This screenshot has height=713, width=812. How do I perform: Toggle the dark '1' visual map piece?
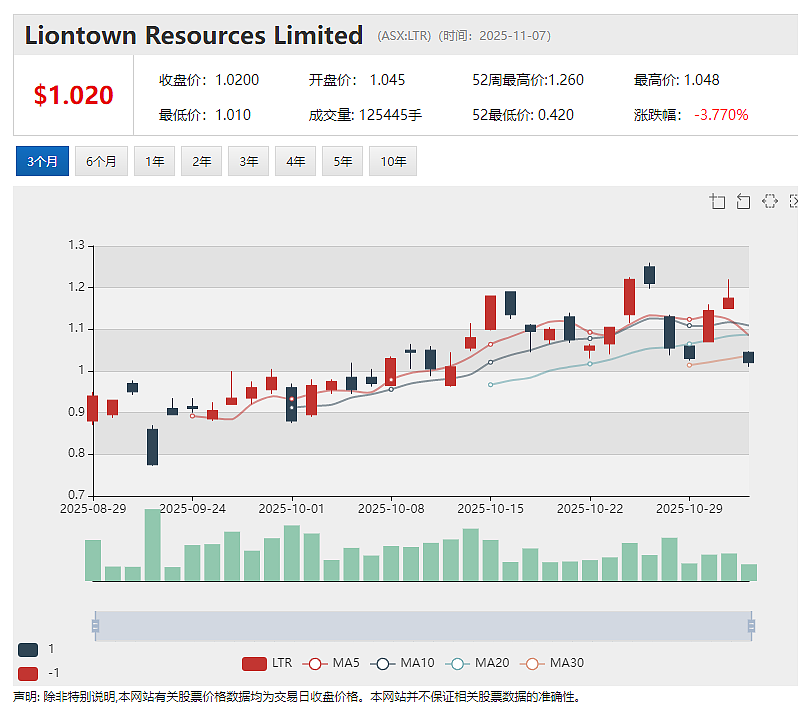(28, 649)
